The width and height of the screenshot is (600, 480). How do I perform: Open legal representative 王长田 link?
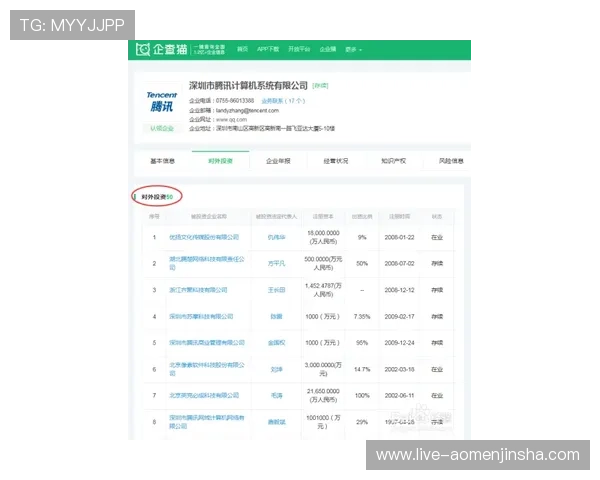(276, 290)
